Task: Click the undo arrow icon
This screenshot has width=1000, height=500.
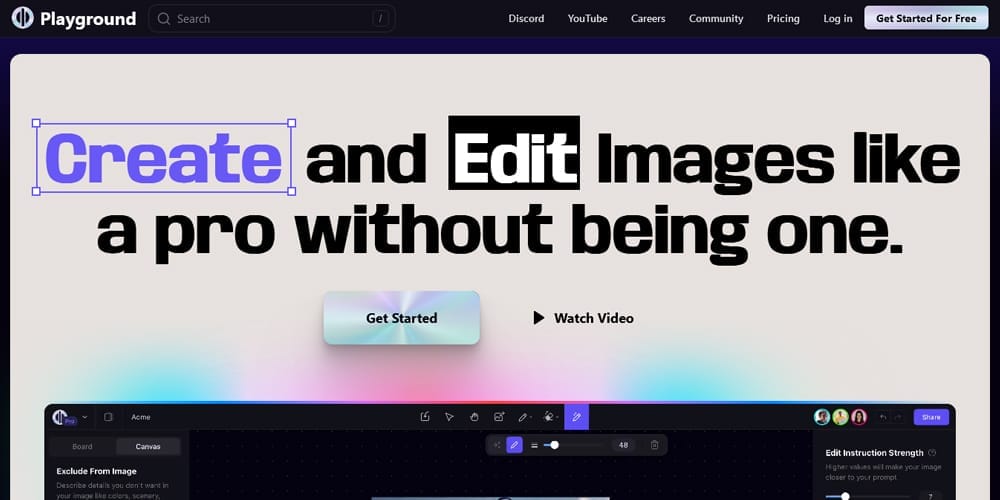Action: tap(883, 417)
